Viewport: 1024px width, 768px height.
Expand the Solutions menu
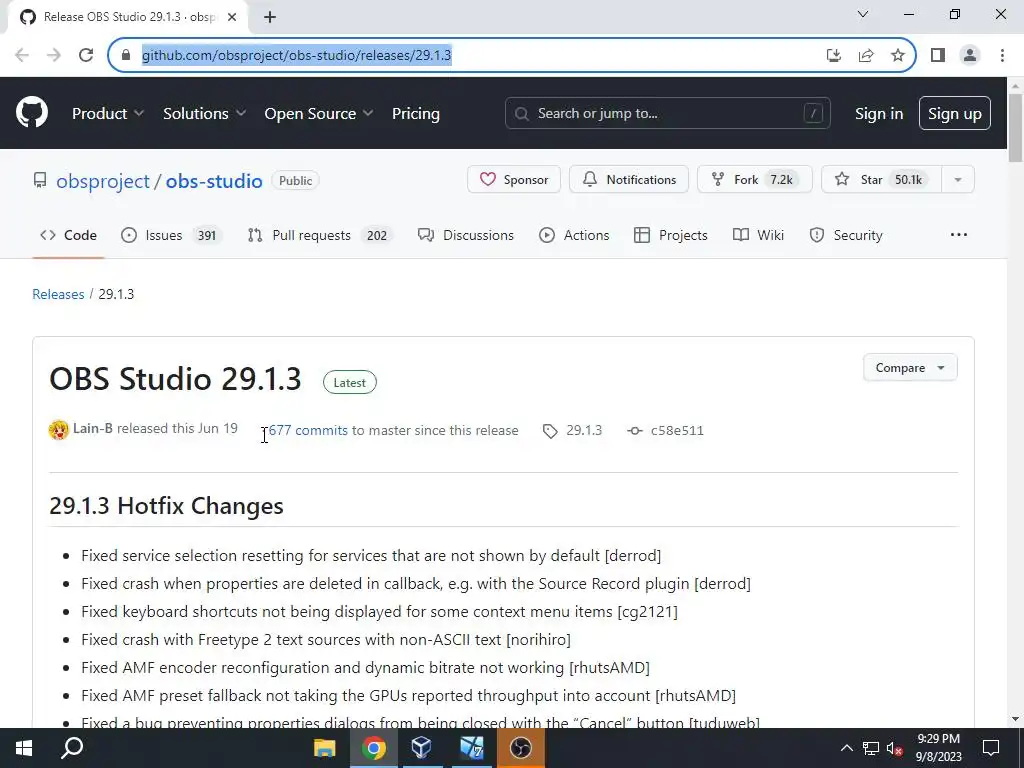point(204,113)
